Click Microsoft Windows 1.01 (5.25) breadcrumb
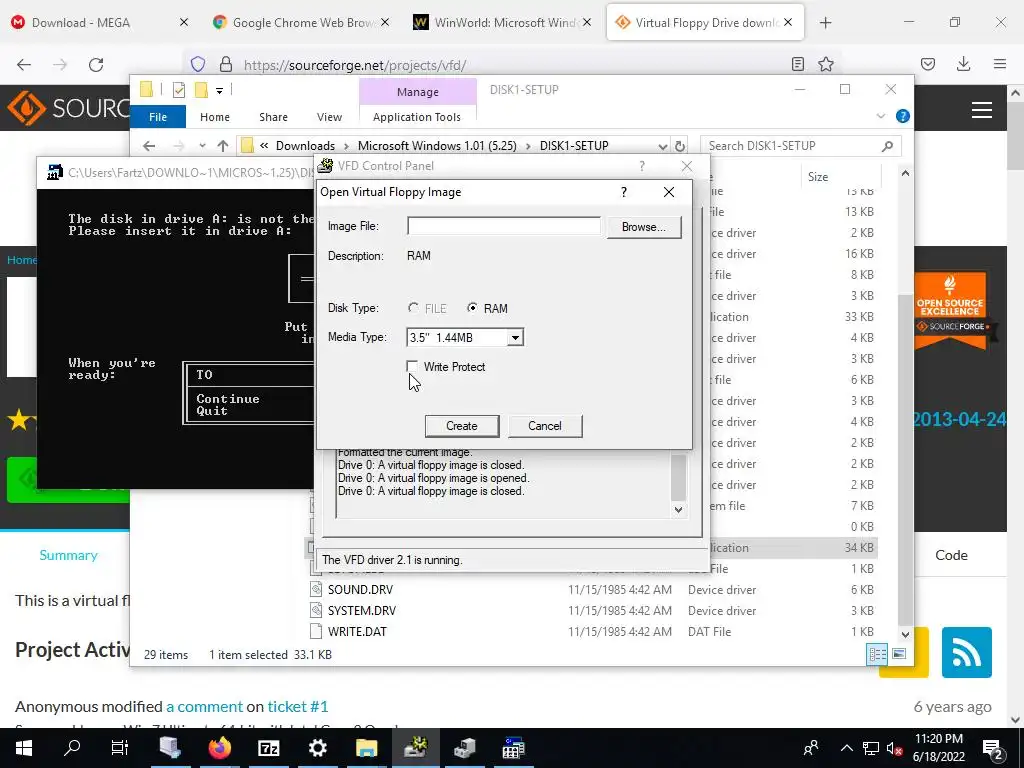This screenshot has width=1024, height=768. pyautogui.click(x=437, y=146)
